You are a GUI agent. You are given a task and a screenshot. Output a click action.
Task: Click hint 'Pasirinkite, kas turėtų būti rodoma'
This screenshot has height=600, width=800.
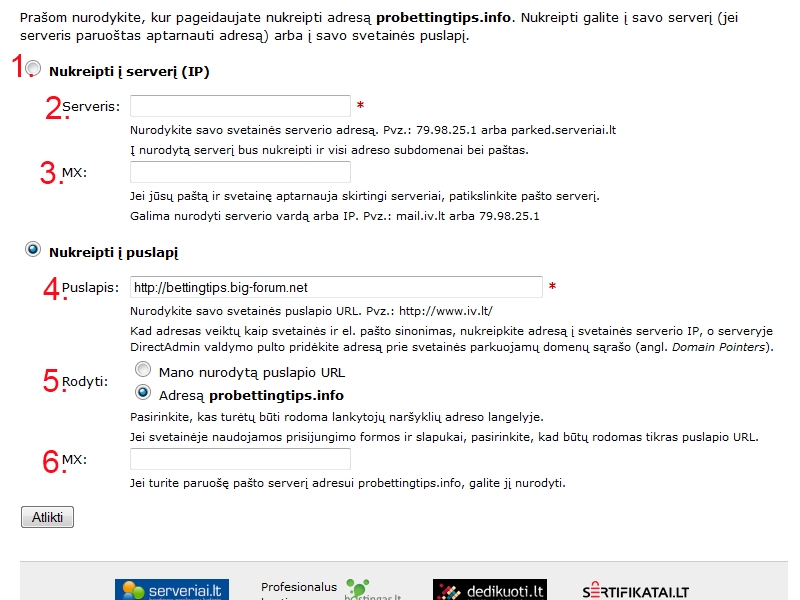coord(337,417)
